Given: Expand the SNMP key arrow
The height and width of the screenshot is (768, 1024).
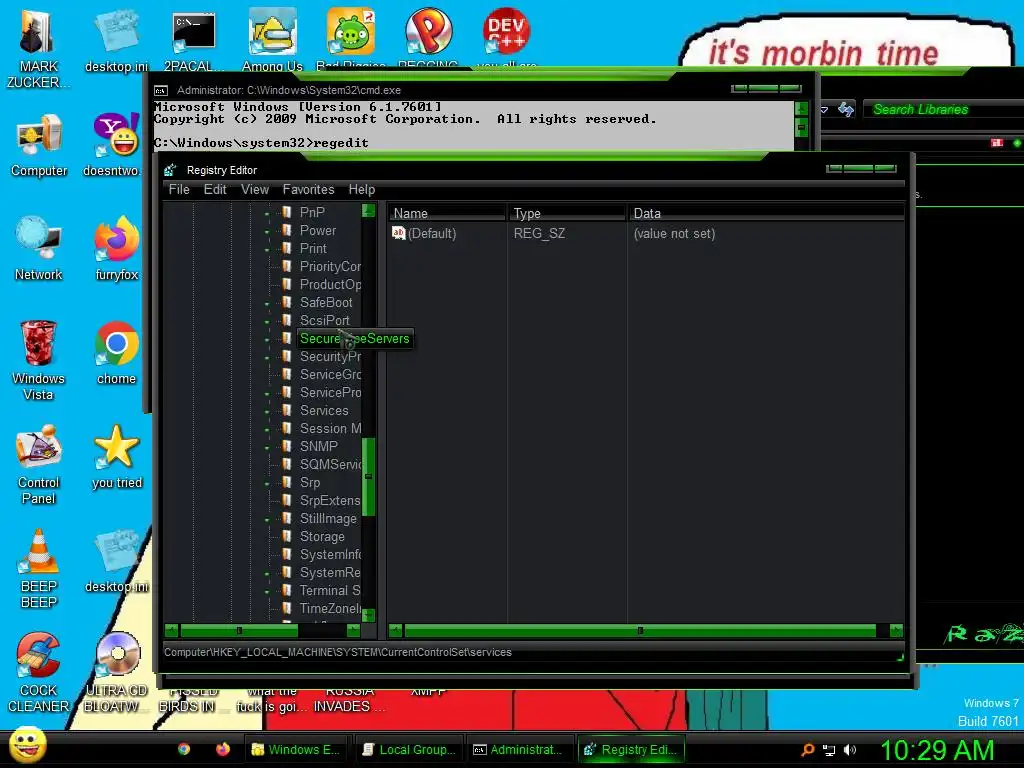Looking at the screenshot, I should pos(267,448).
